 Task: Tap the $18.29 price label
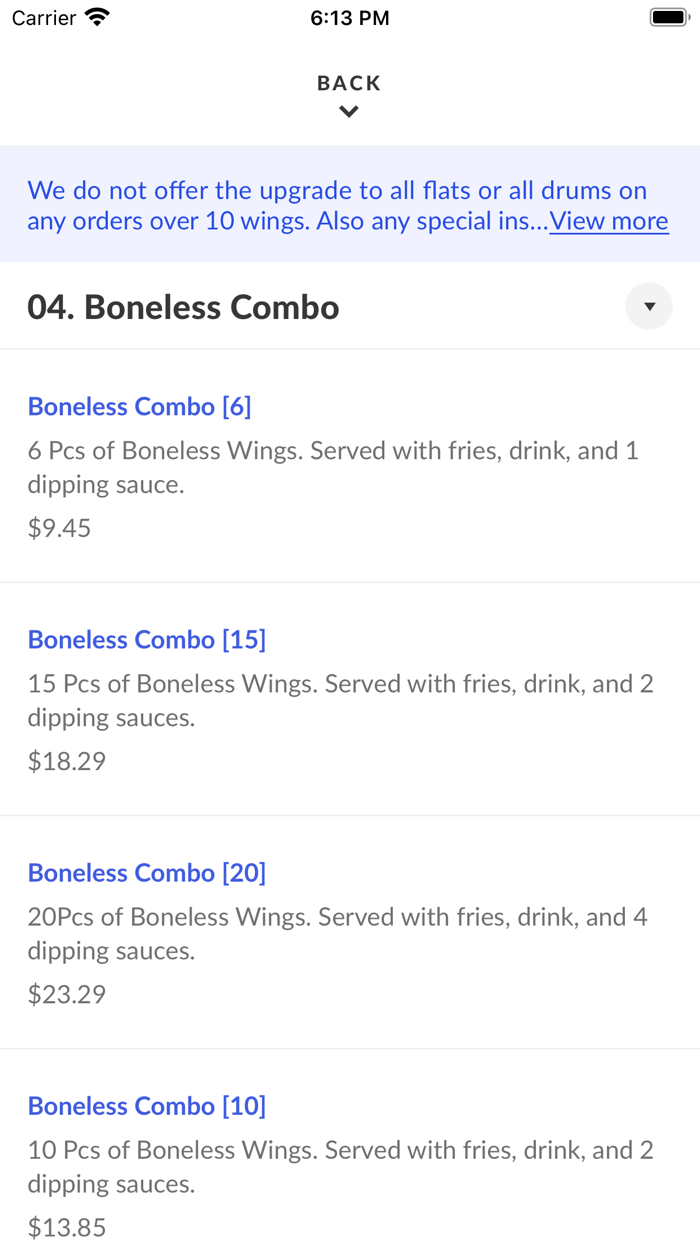(66, 760)
